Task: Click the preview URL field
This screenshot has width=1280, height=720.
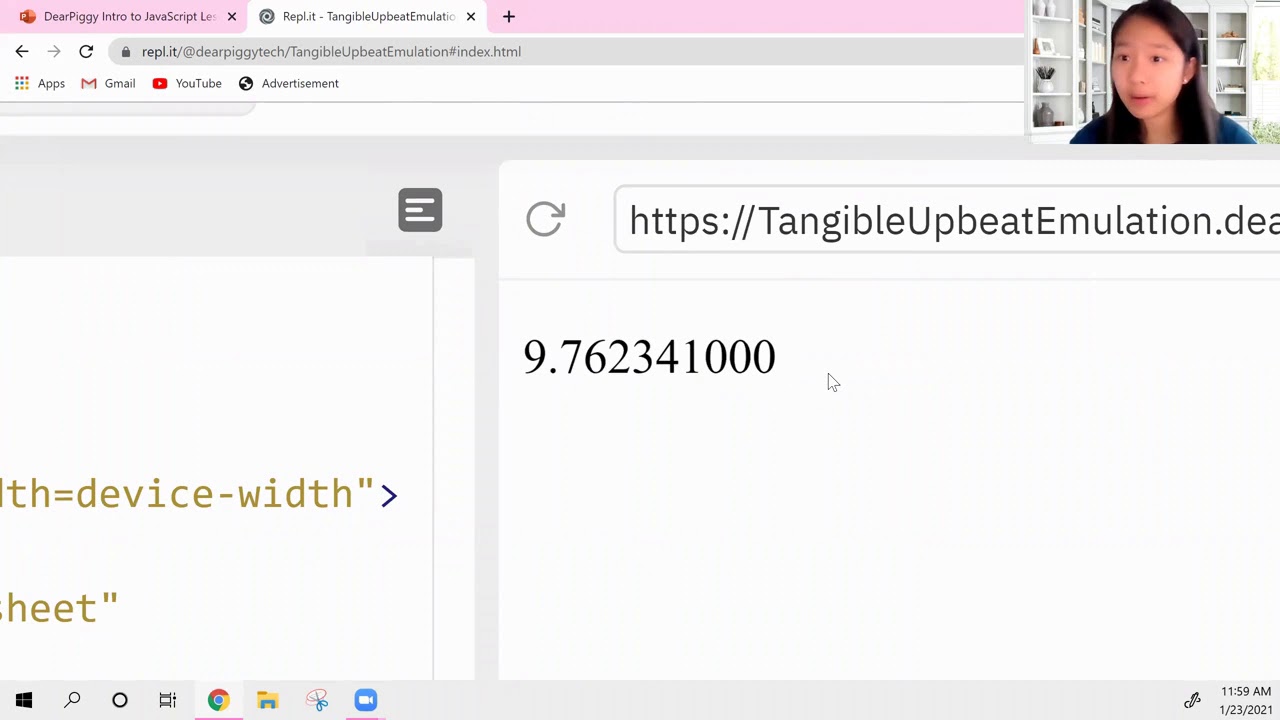Action: [x=947, y=220]
